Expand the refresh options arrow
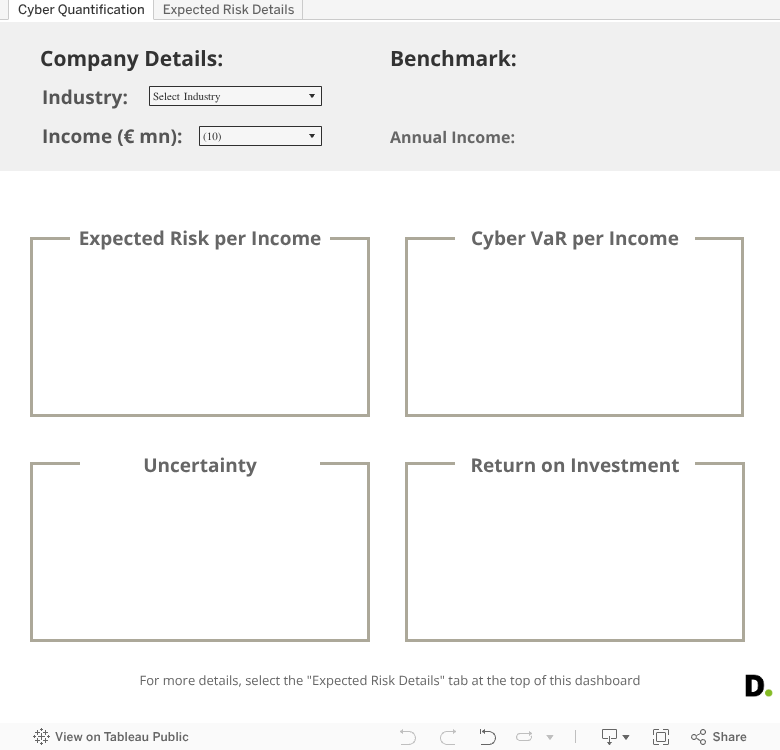 click(x=550, y=737)
